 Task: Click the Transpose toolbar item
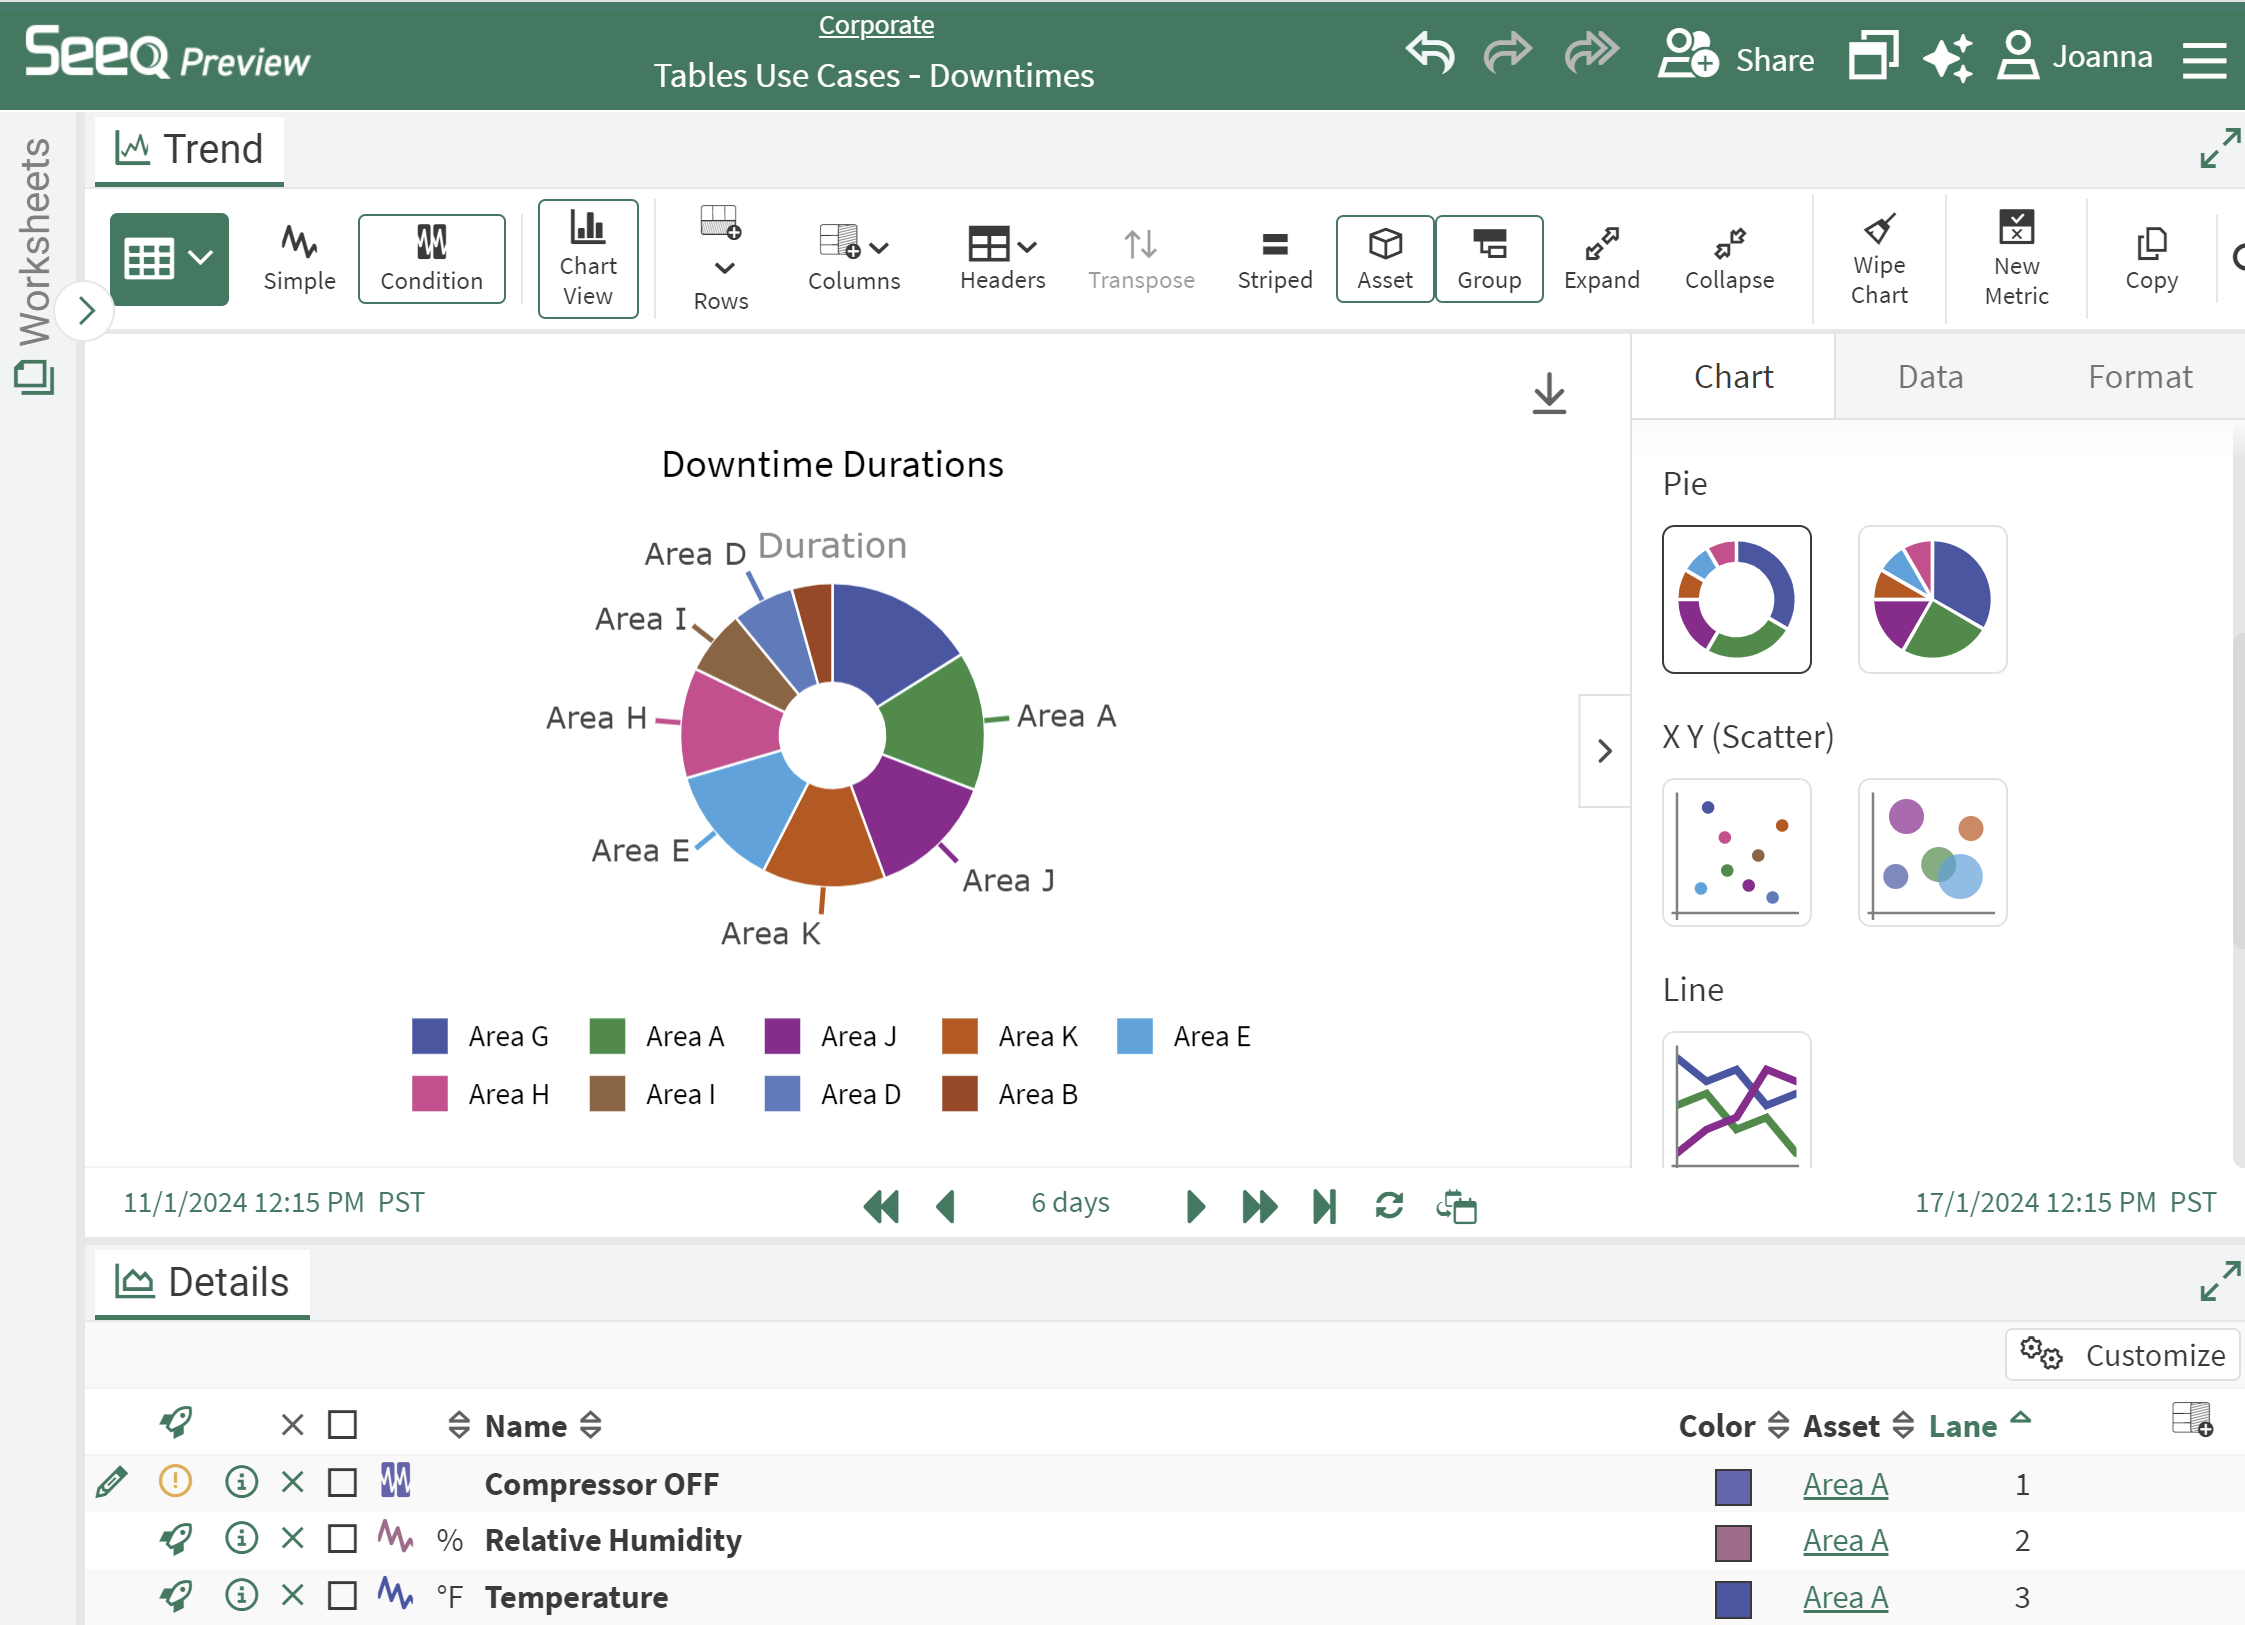point(1141,259)
